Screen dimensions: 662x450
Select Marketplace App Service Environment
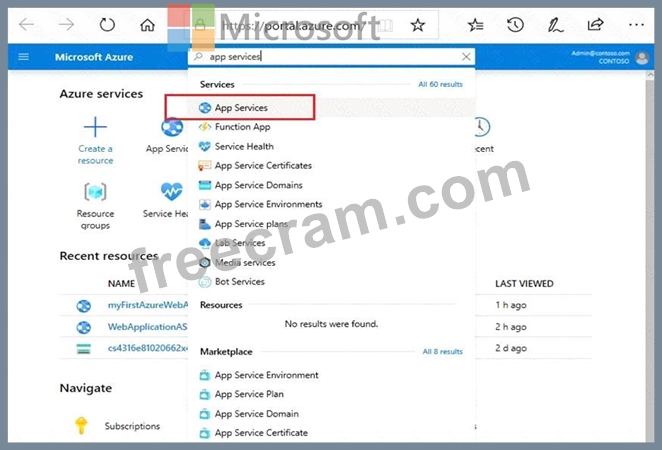pos(331,375)
